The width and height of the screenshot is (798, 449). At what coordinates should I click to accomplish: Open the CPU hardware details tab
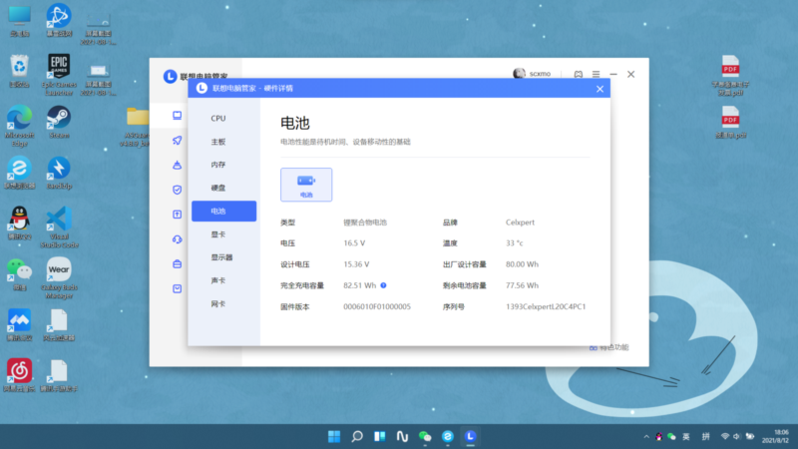point(218,118)
